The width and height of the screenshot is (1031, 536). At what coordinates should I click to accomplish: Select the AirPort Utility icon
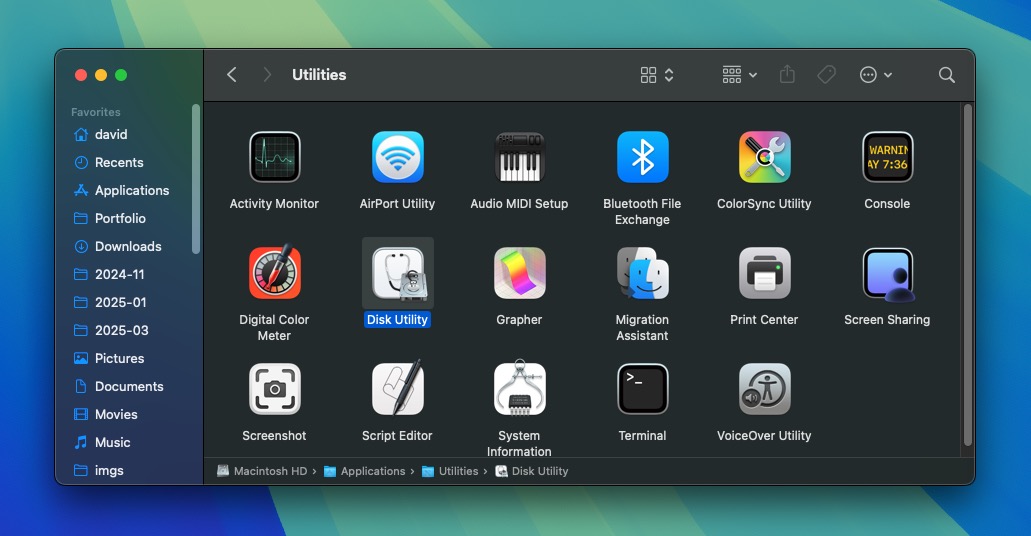pyautogui.click(x=397, y=157)
